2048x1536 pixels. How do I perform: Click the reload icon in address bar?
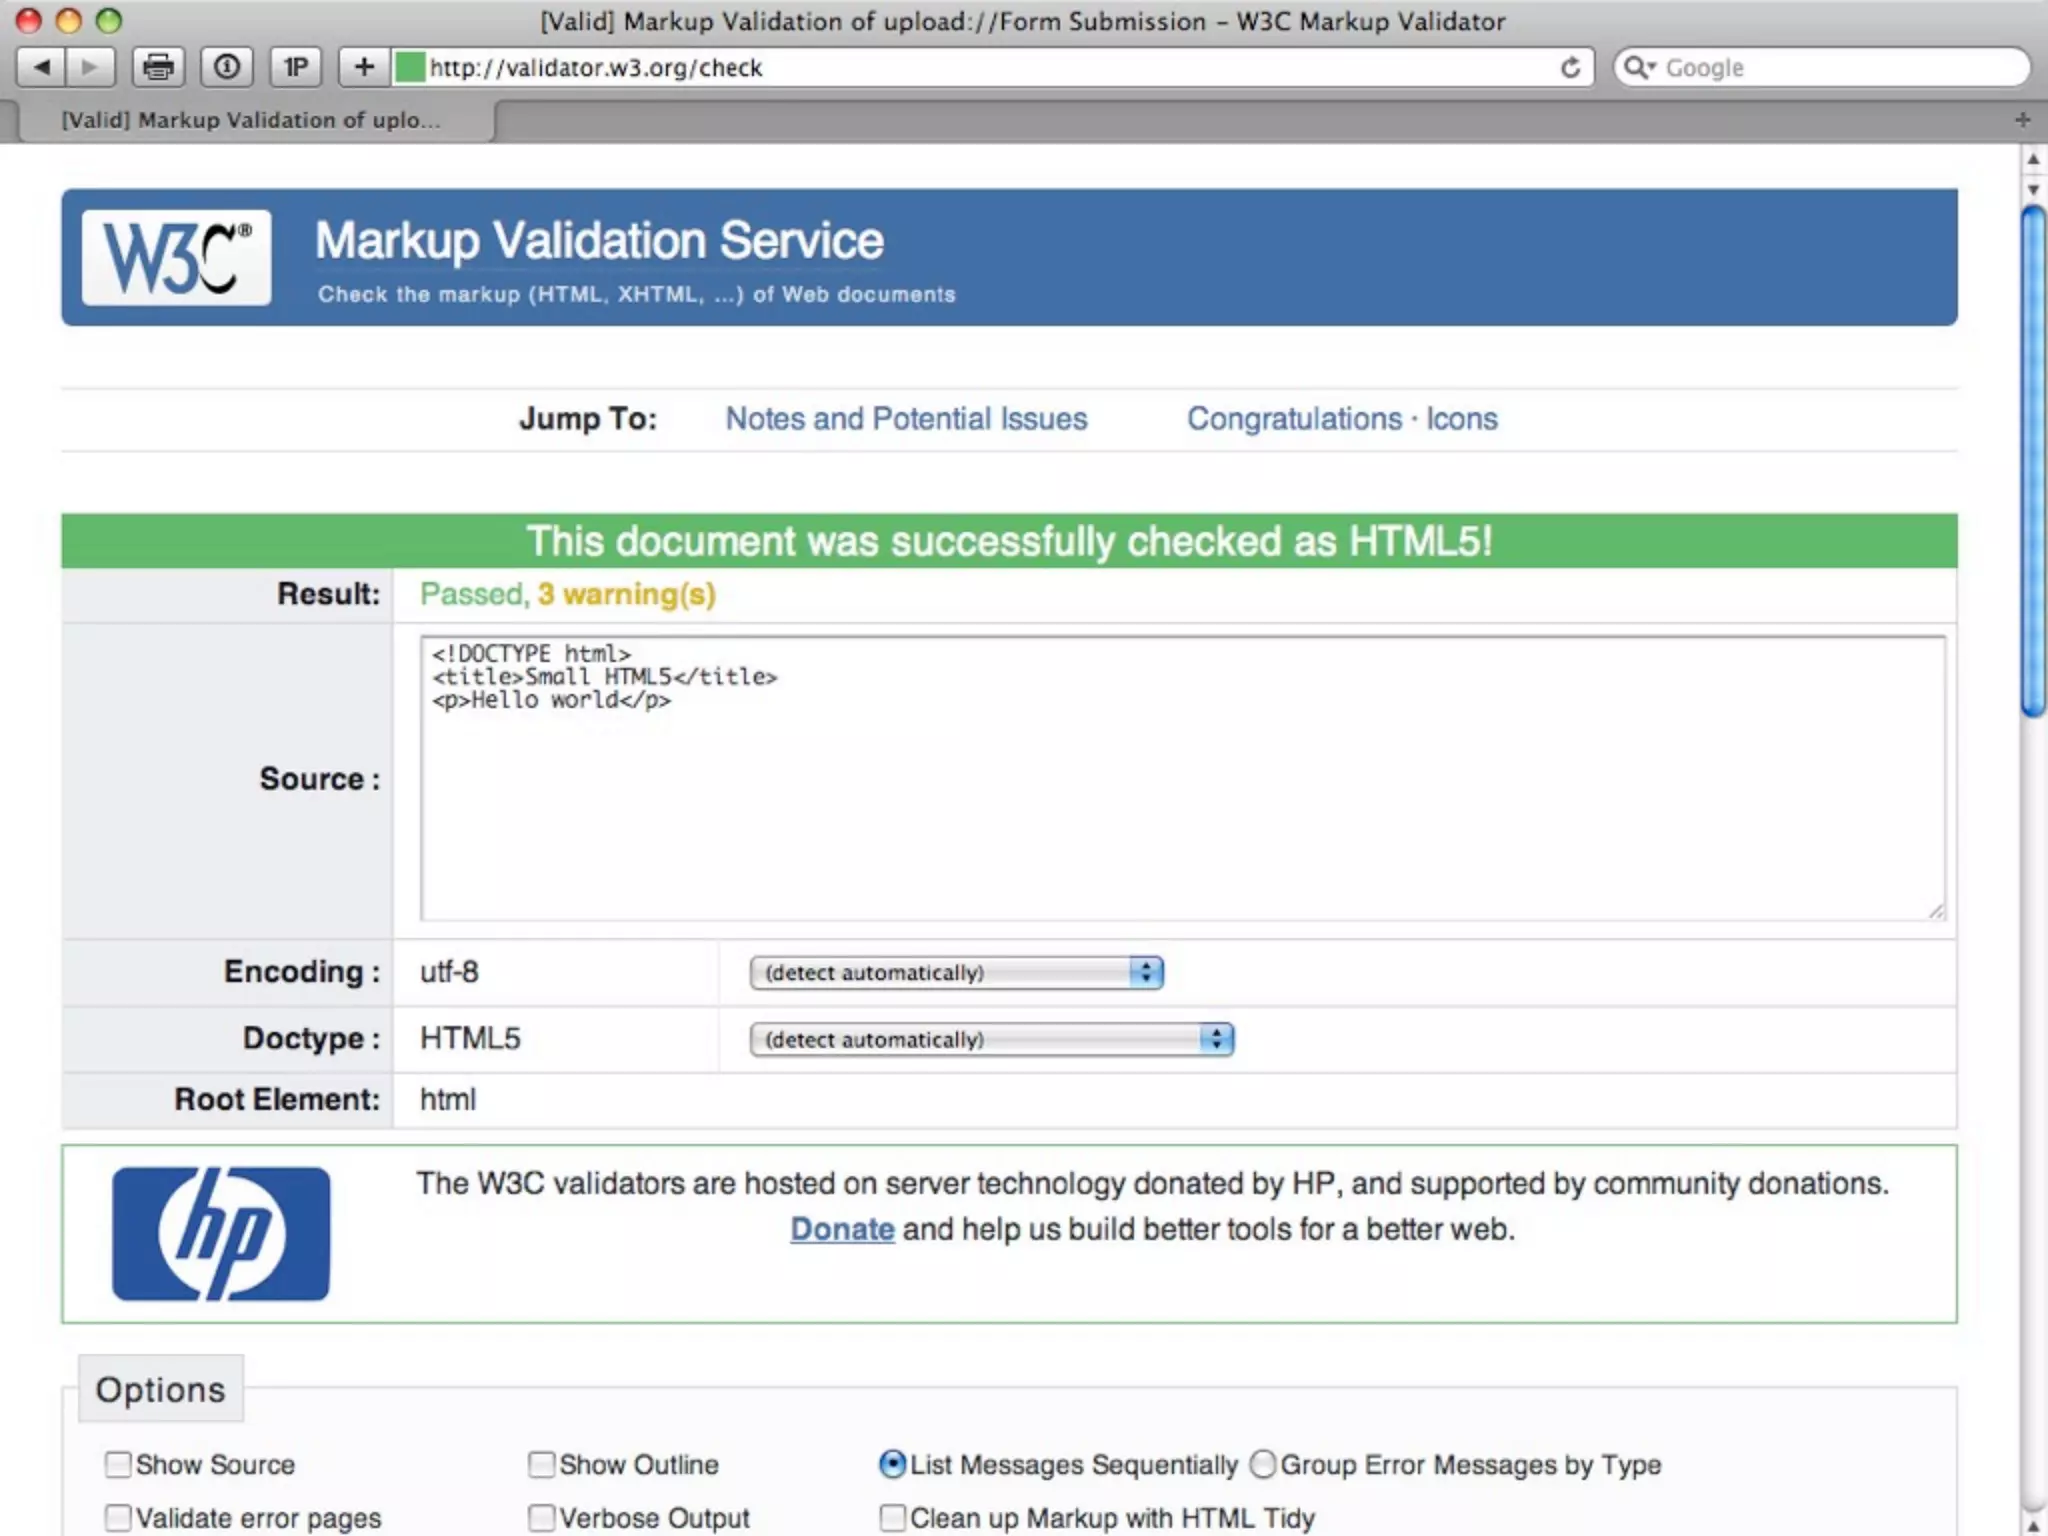(x=1570, y=67)
